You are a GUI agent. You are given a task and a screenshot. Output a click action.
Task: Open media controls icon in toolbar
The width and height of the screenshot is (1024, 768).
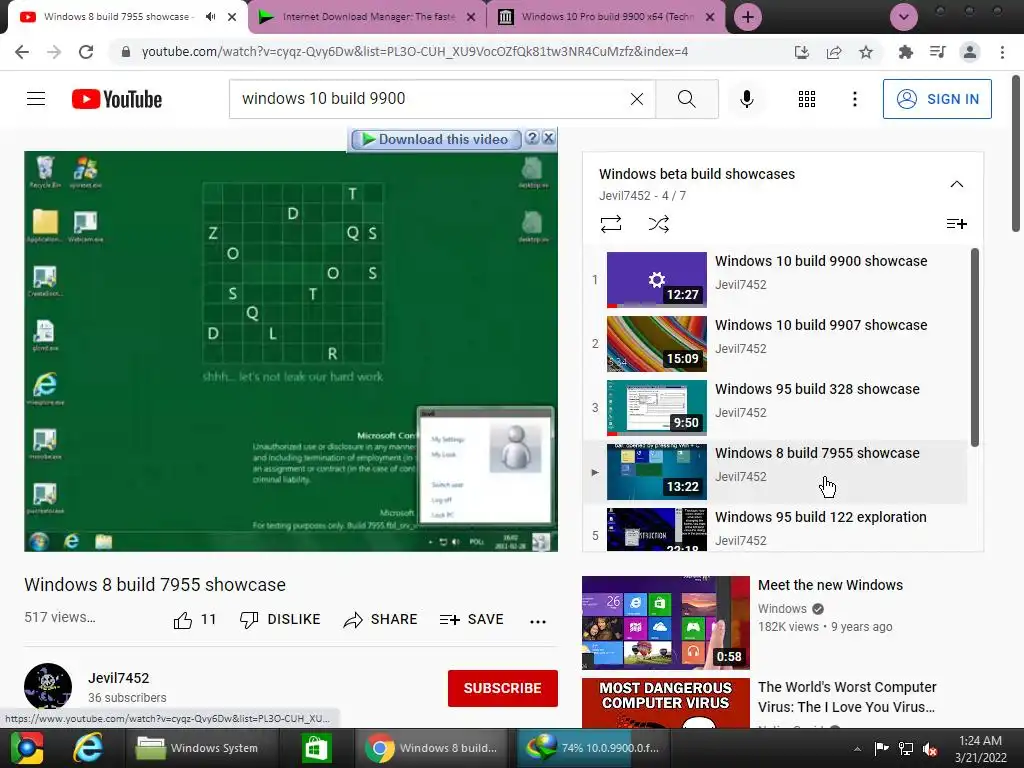tap(938, 52)
